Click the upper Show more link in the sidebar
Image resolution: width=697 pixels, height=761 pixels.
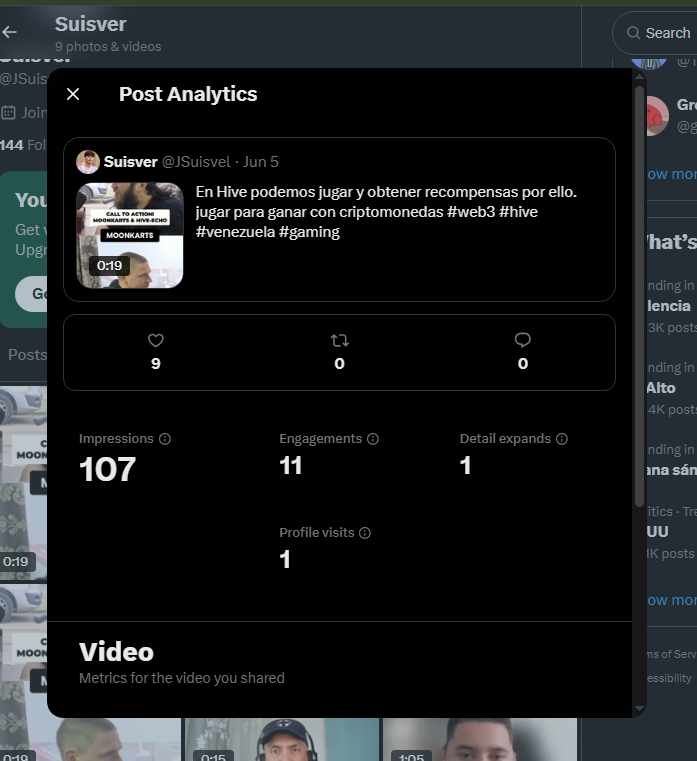672,174
